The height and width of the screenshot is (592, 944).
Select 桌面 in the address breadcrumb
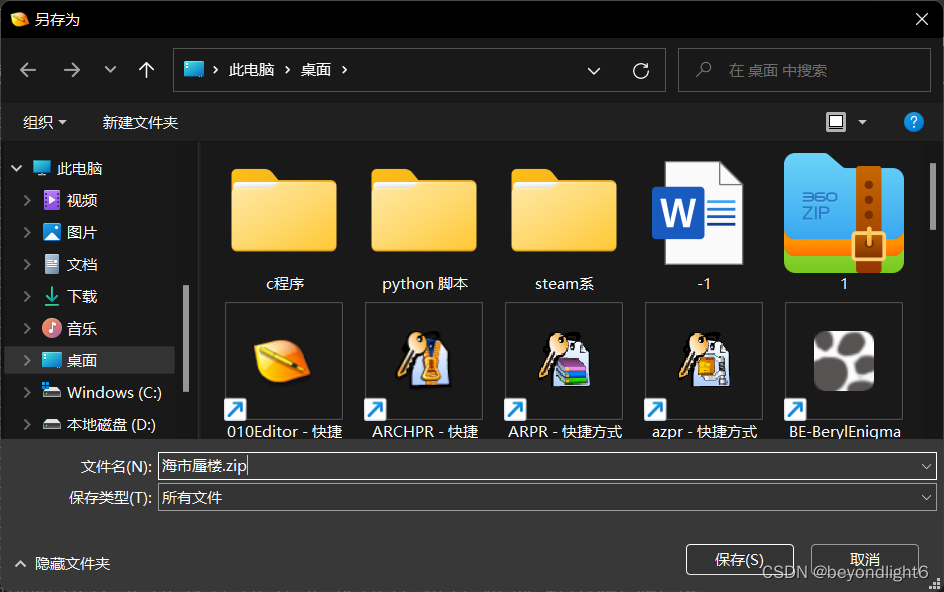click(x=315, y=70)
